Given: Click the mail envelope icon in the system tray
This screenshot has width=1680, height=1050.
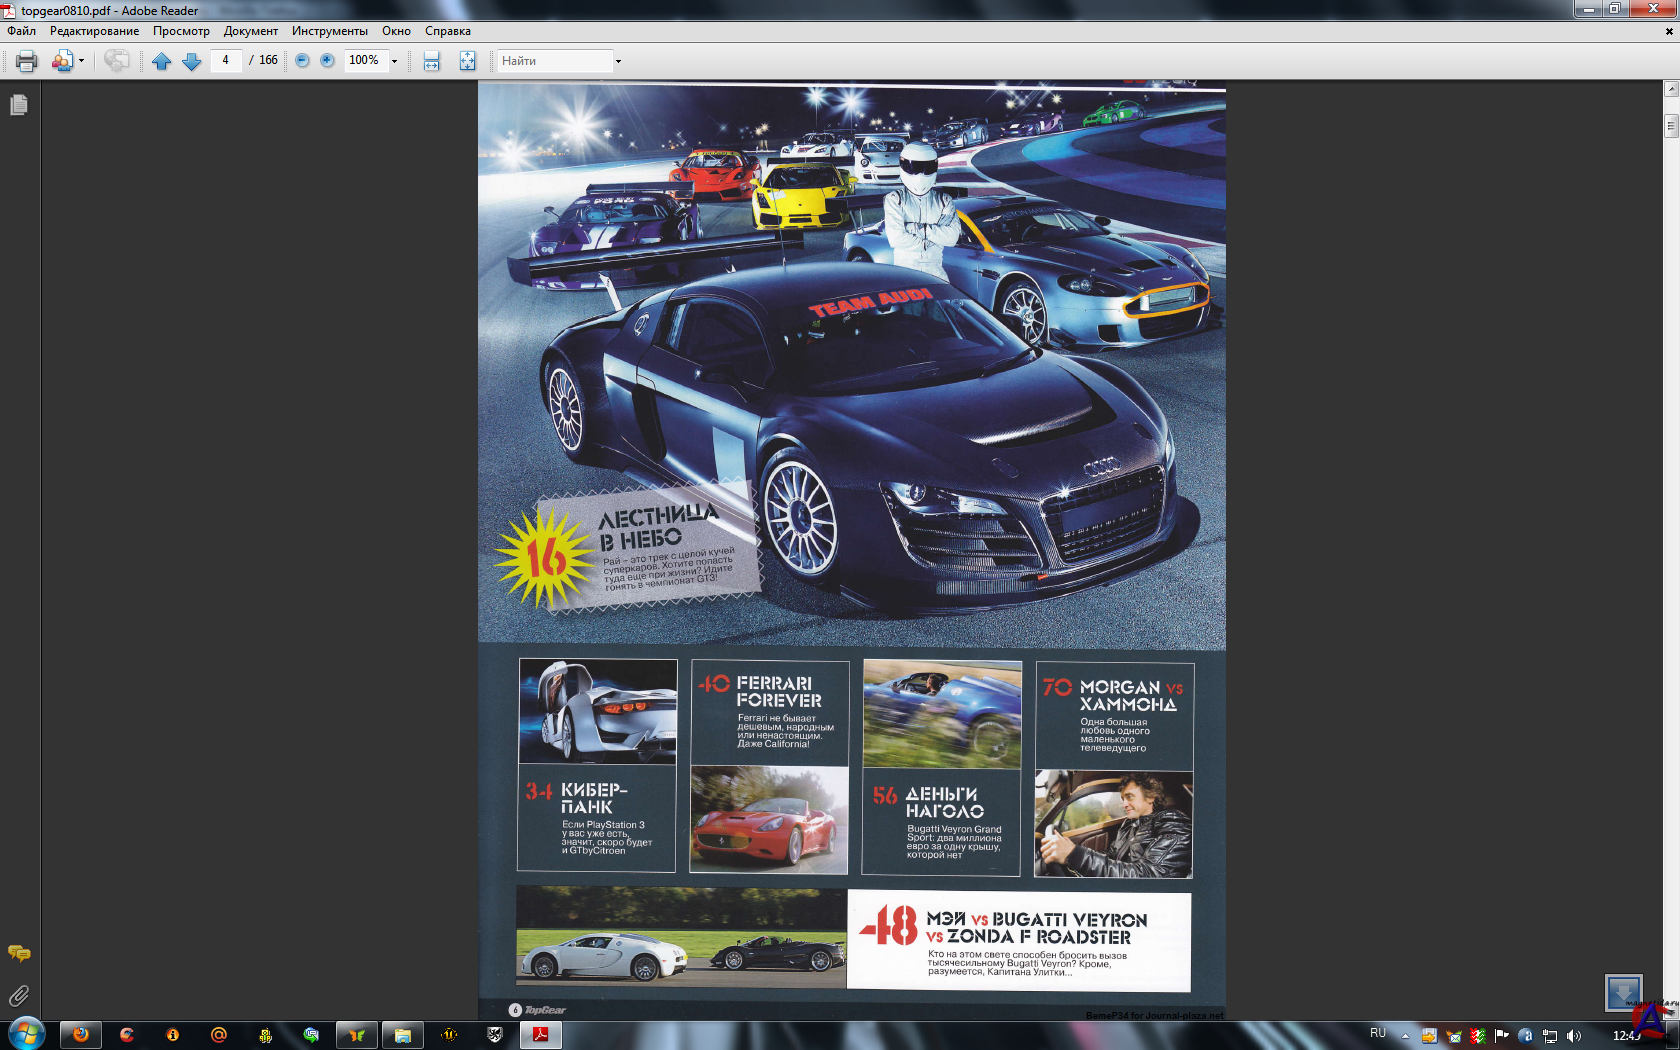Looking at the screenshot, I should click(1454, 1036).
